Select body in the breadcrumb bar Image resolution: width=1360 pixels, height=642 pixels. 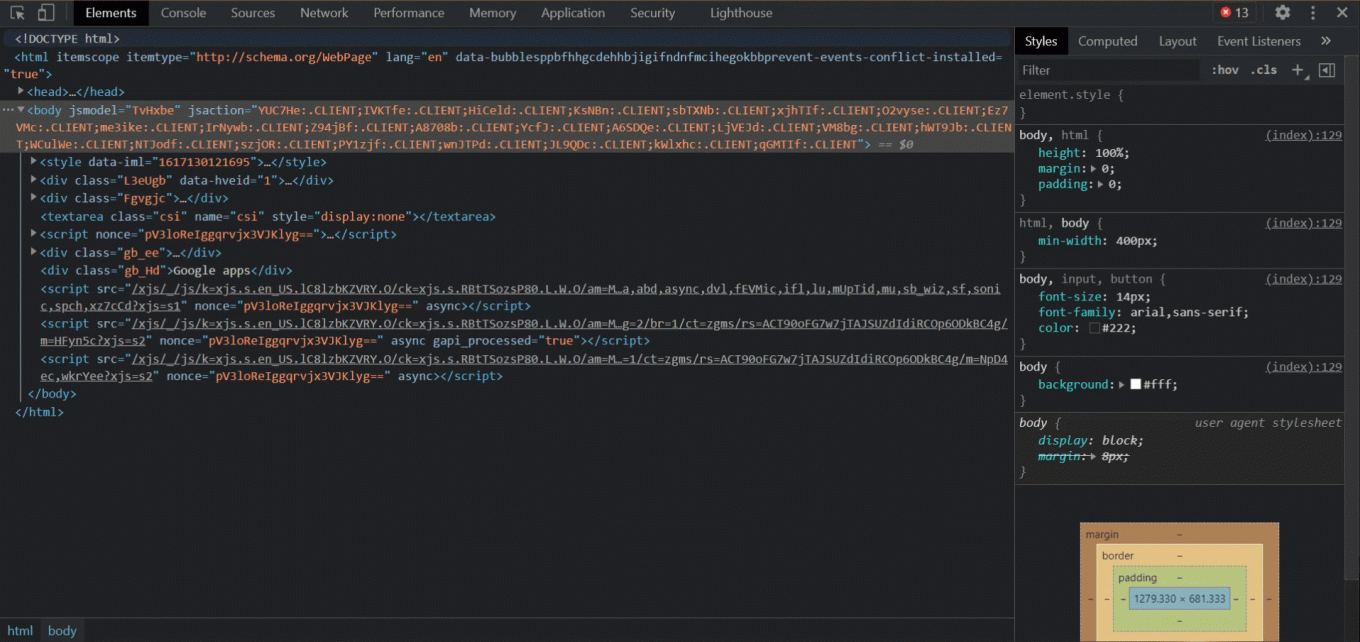(x=62, y=631)
